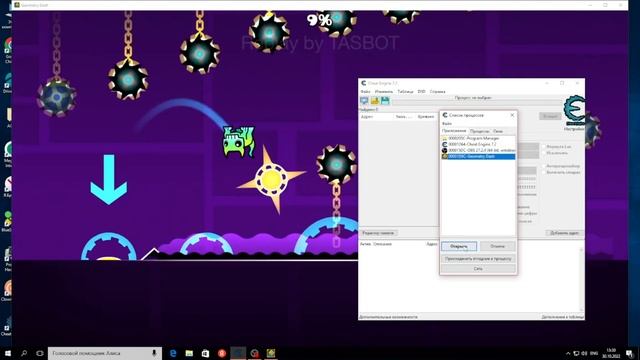Click Дополнение к таблице in status bar
Viewport: 640px width, 360px height.
562,317
